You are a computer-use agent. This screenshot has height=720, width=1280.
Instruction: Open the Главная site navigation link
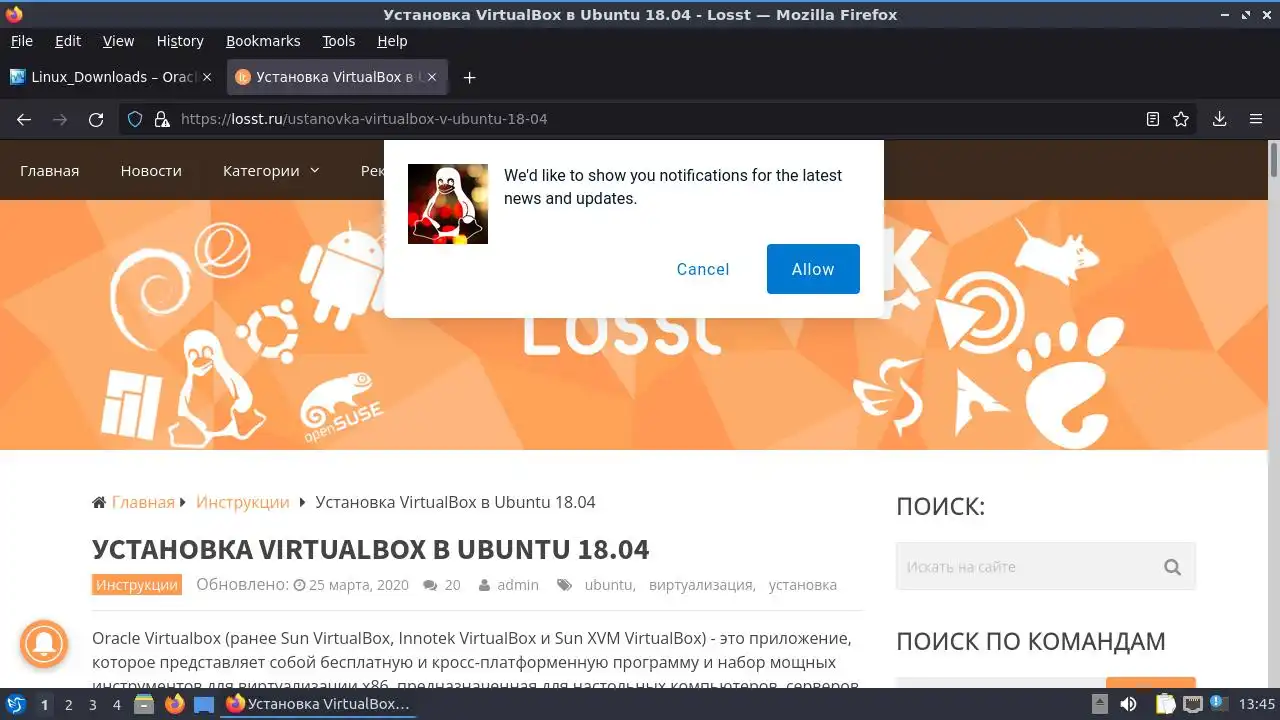[49, 171]
